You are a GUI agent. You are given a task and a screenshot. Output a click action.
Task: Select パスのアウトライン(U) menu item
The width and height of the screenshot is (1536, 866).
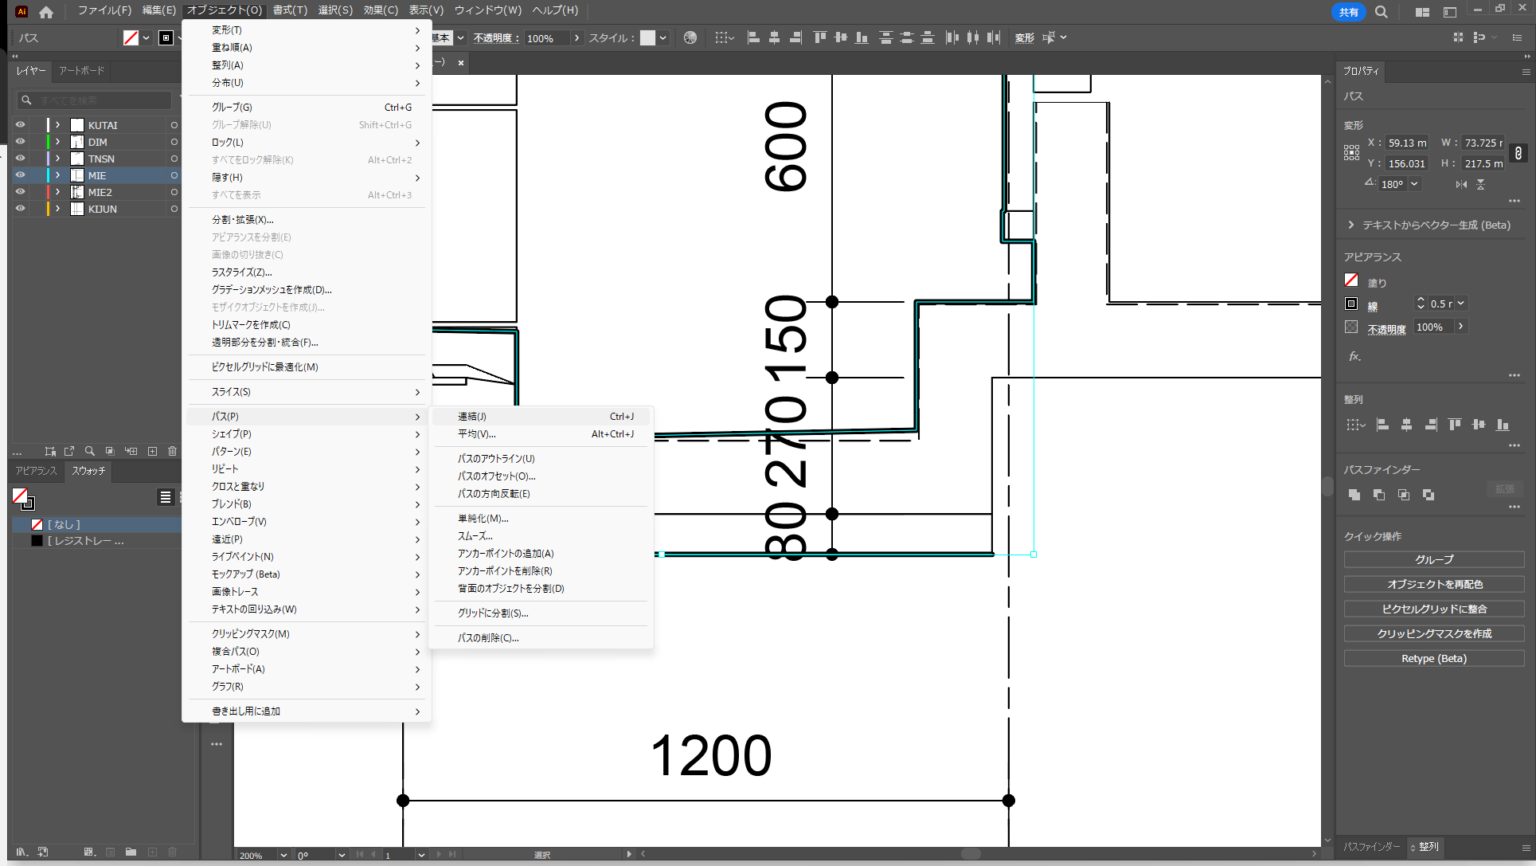(496, 459)
